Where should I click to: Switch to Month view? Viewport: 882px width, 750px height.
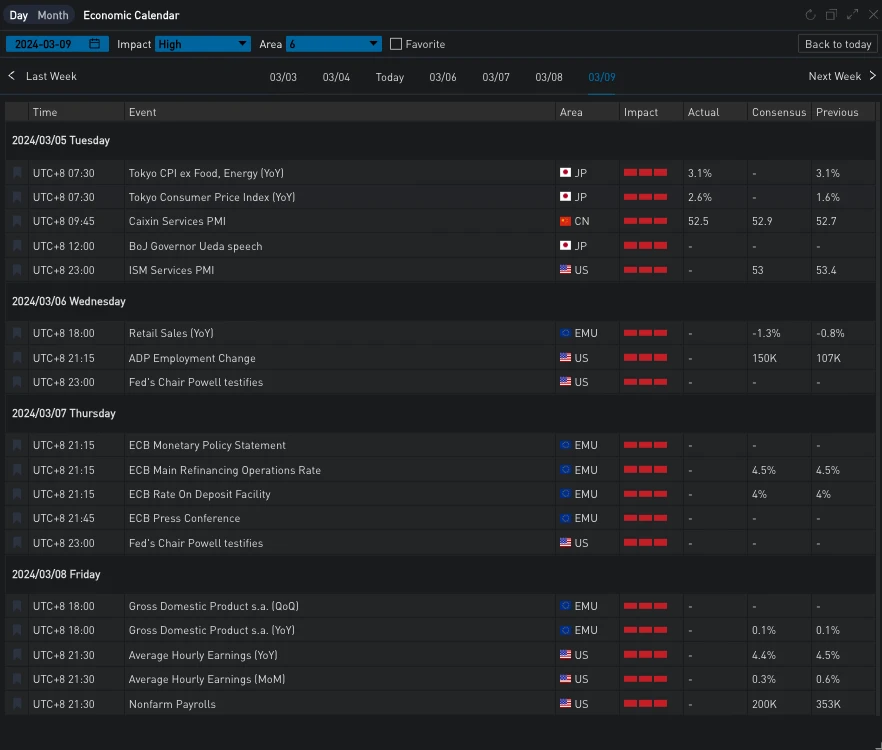53,15
